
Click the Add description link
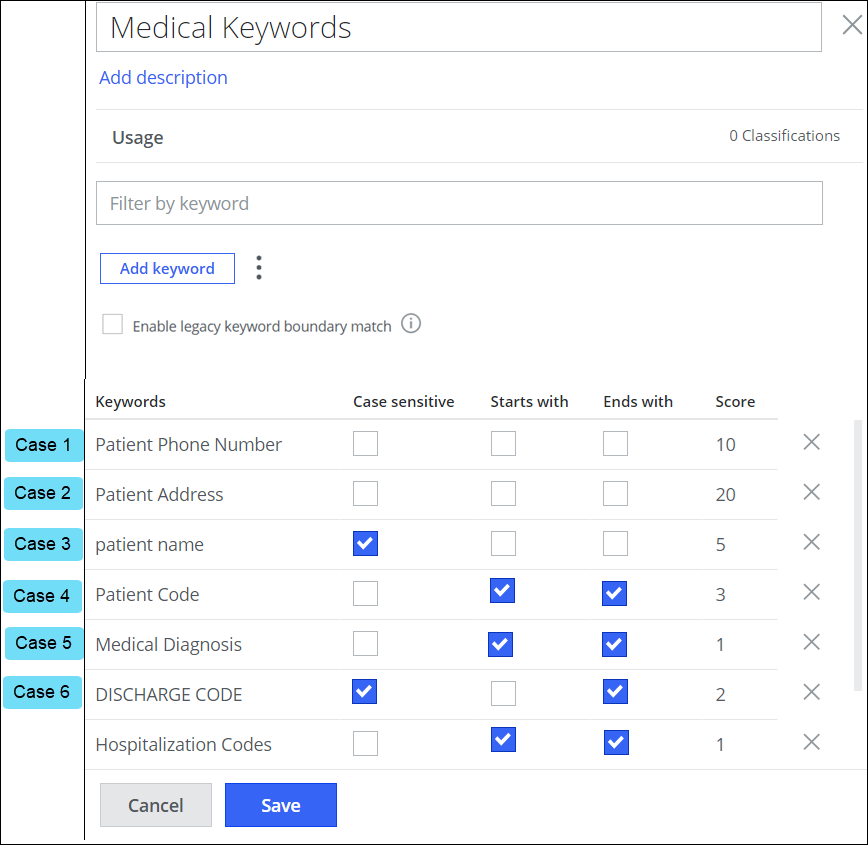pyautogui.click(x=163, y=78)
